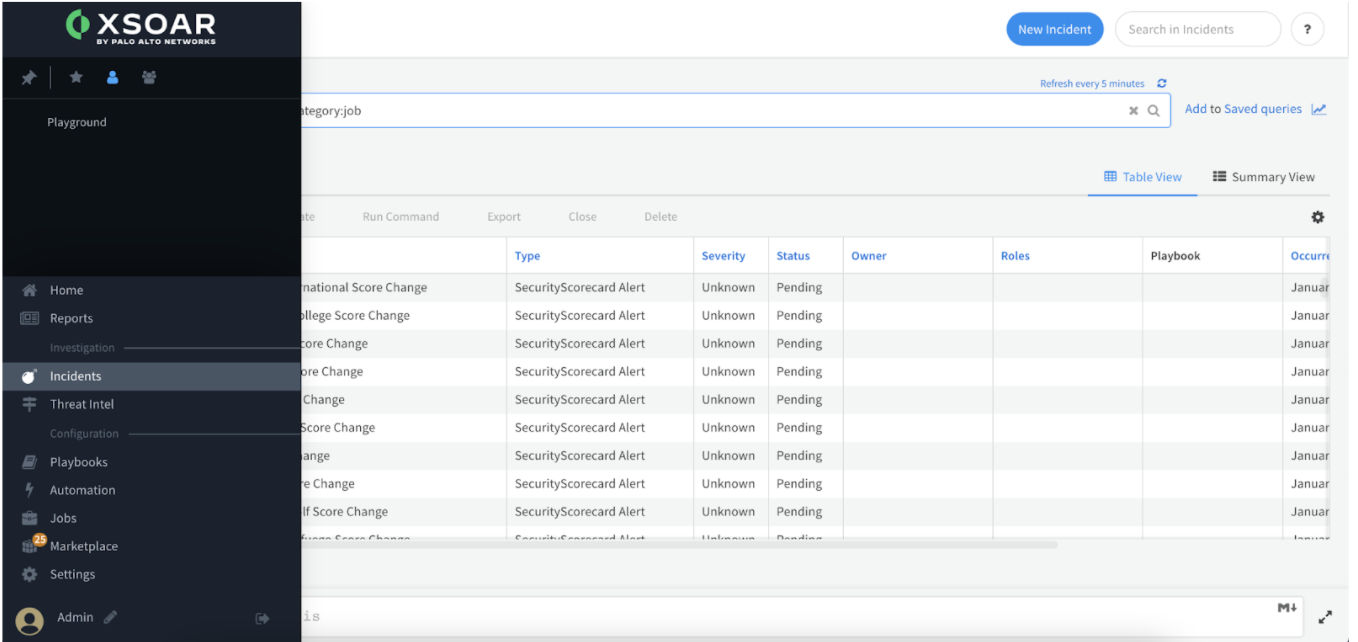Click the pencil edit icon beside Admin

(x=110, y=617)
